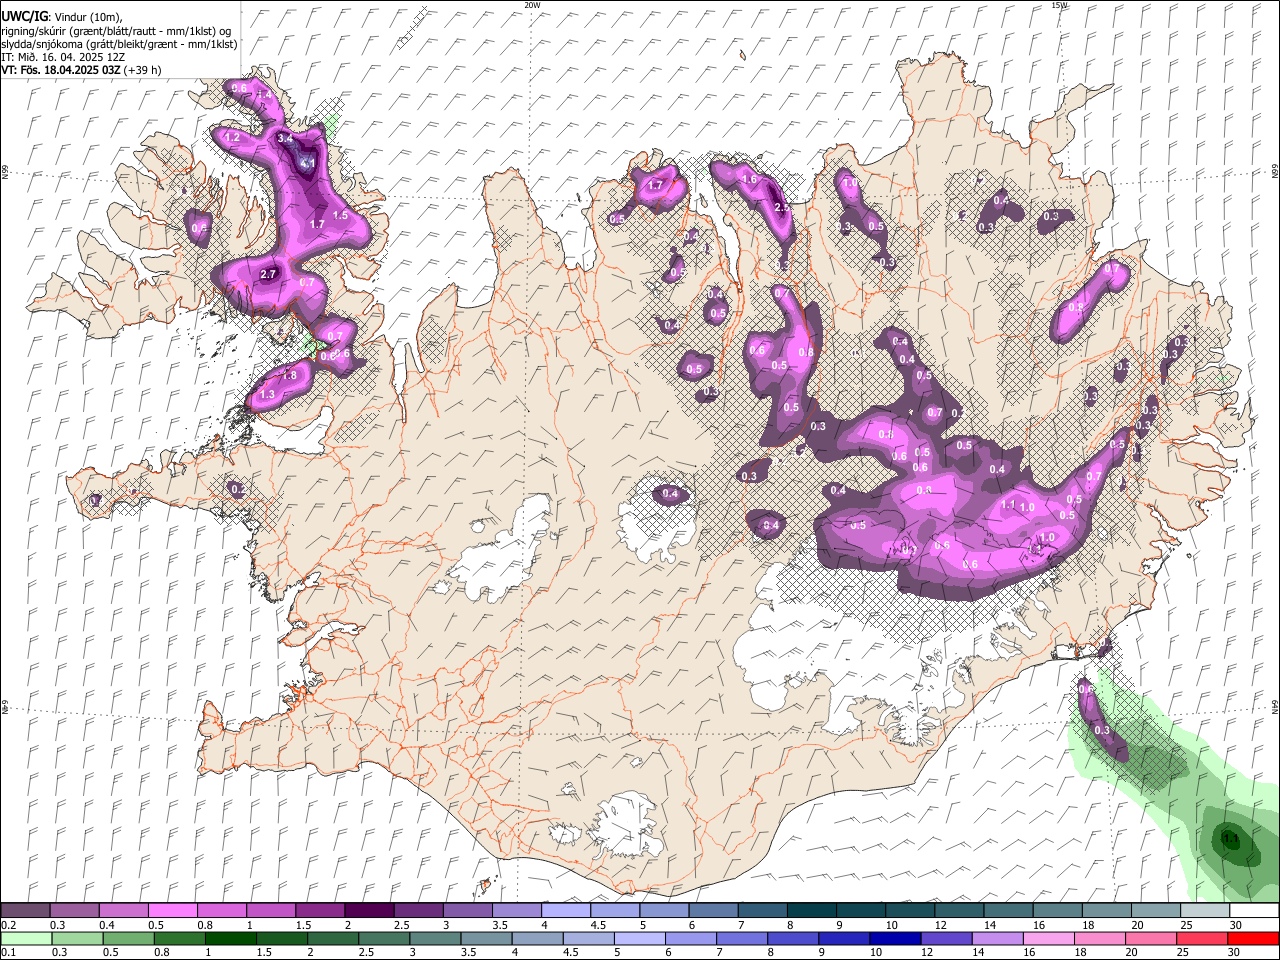Click the 16–18 light pink rain legend swatch
Screen dimensions: 1280x960
[x=1049, y=938]
